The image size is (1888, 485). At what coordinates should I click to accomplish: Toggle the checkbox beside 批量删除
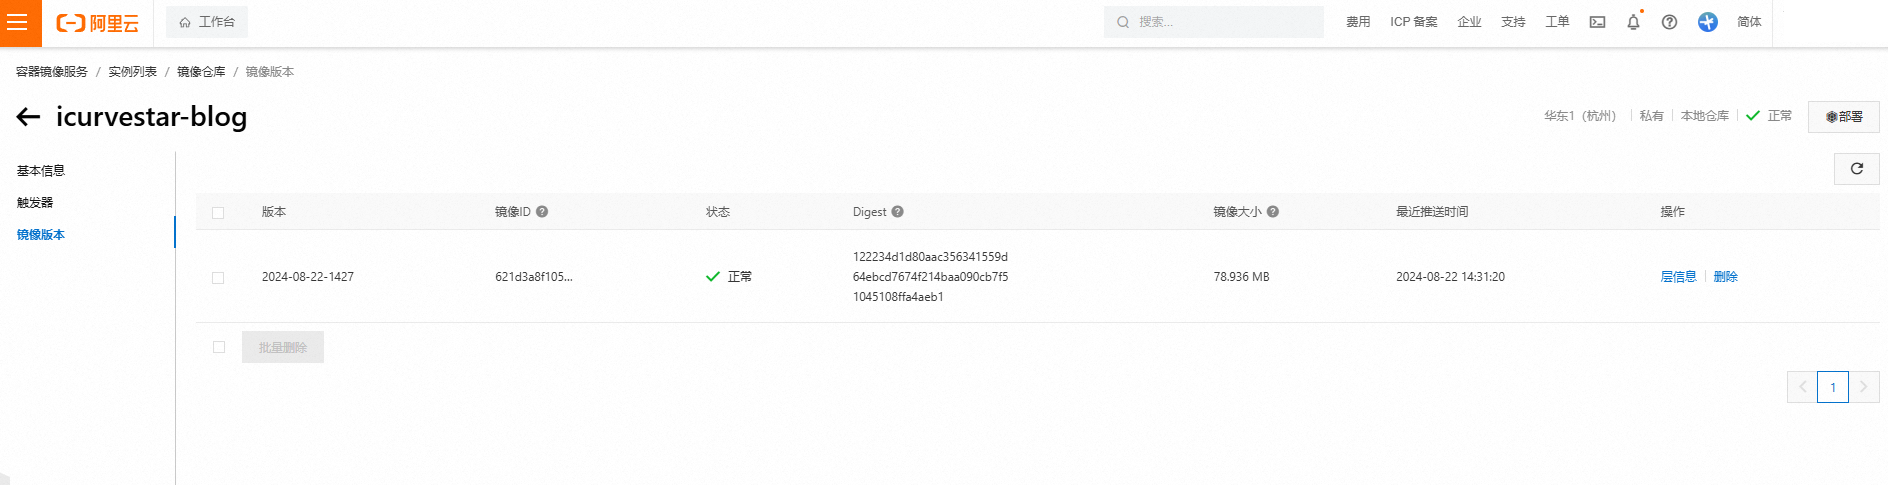[219, 347]
